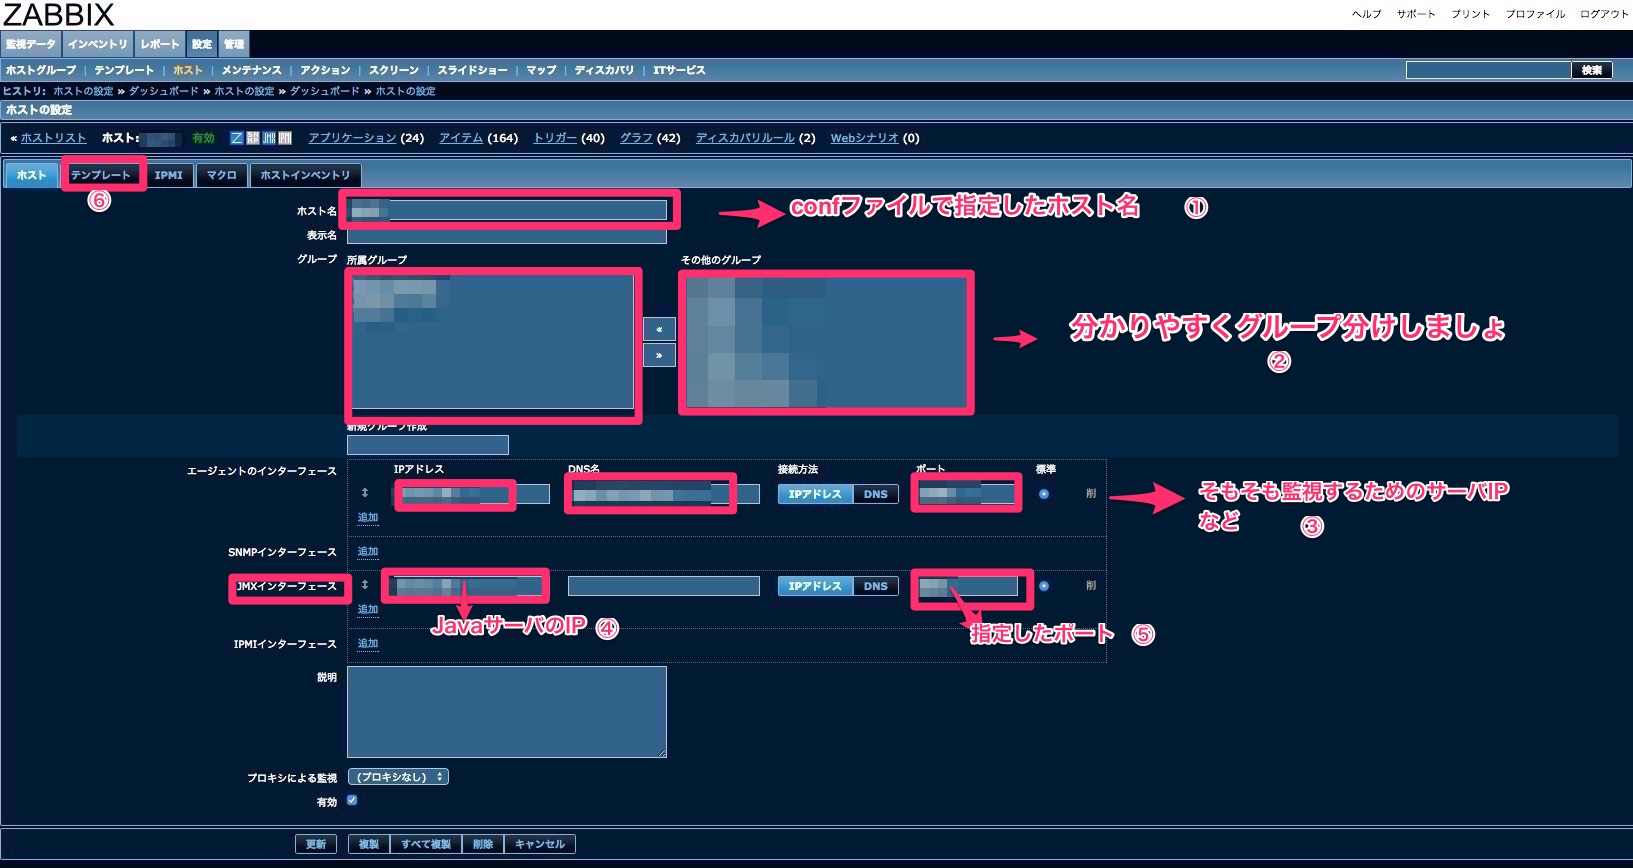Click the JMX interface drag handle
The width and height of the screenshot is (1633, 868).
(x=365, y=585)
